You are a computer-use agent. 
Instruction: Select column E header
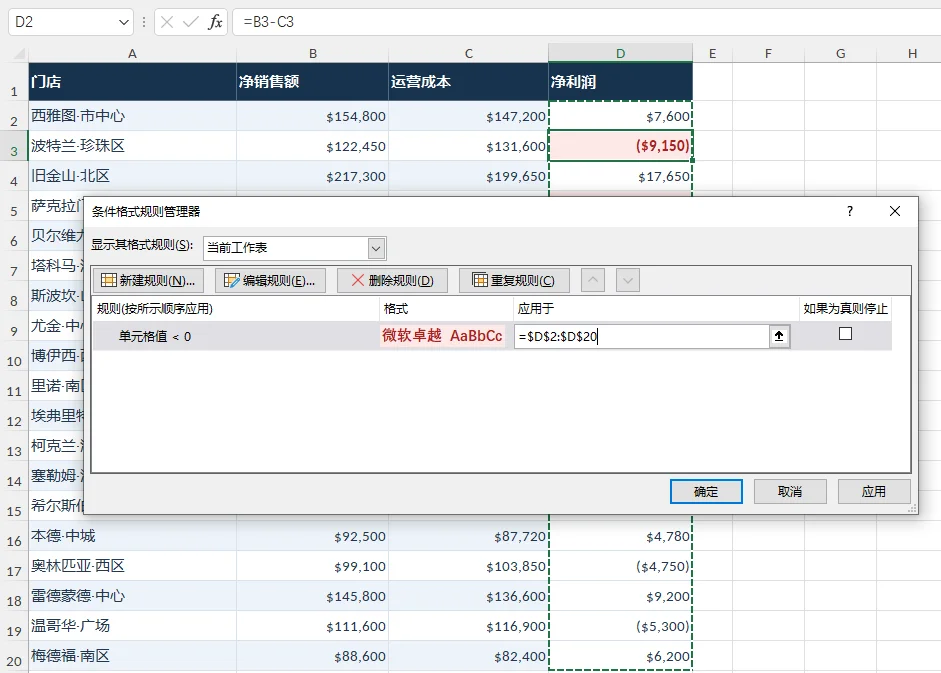pos(712,53)
